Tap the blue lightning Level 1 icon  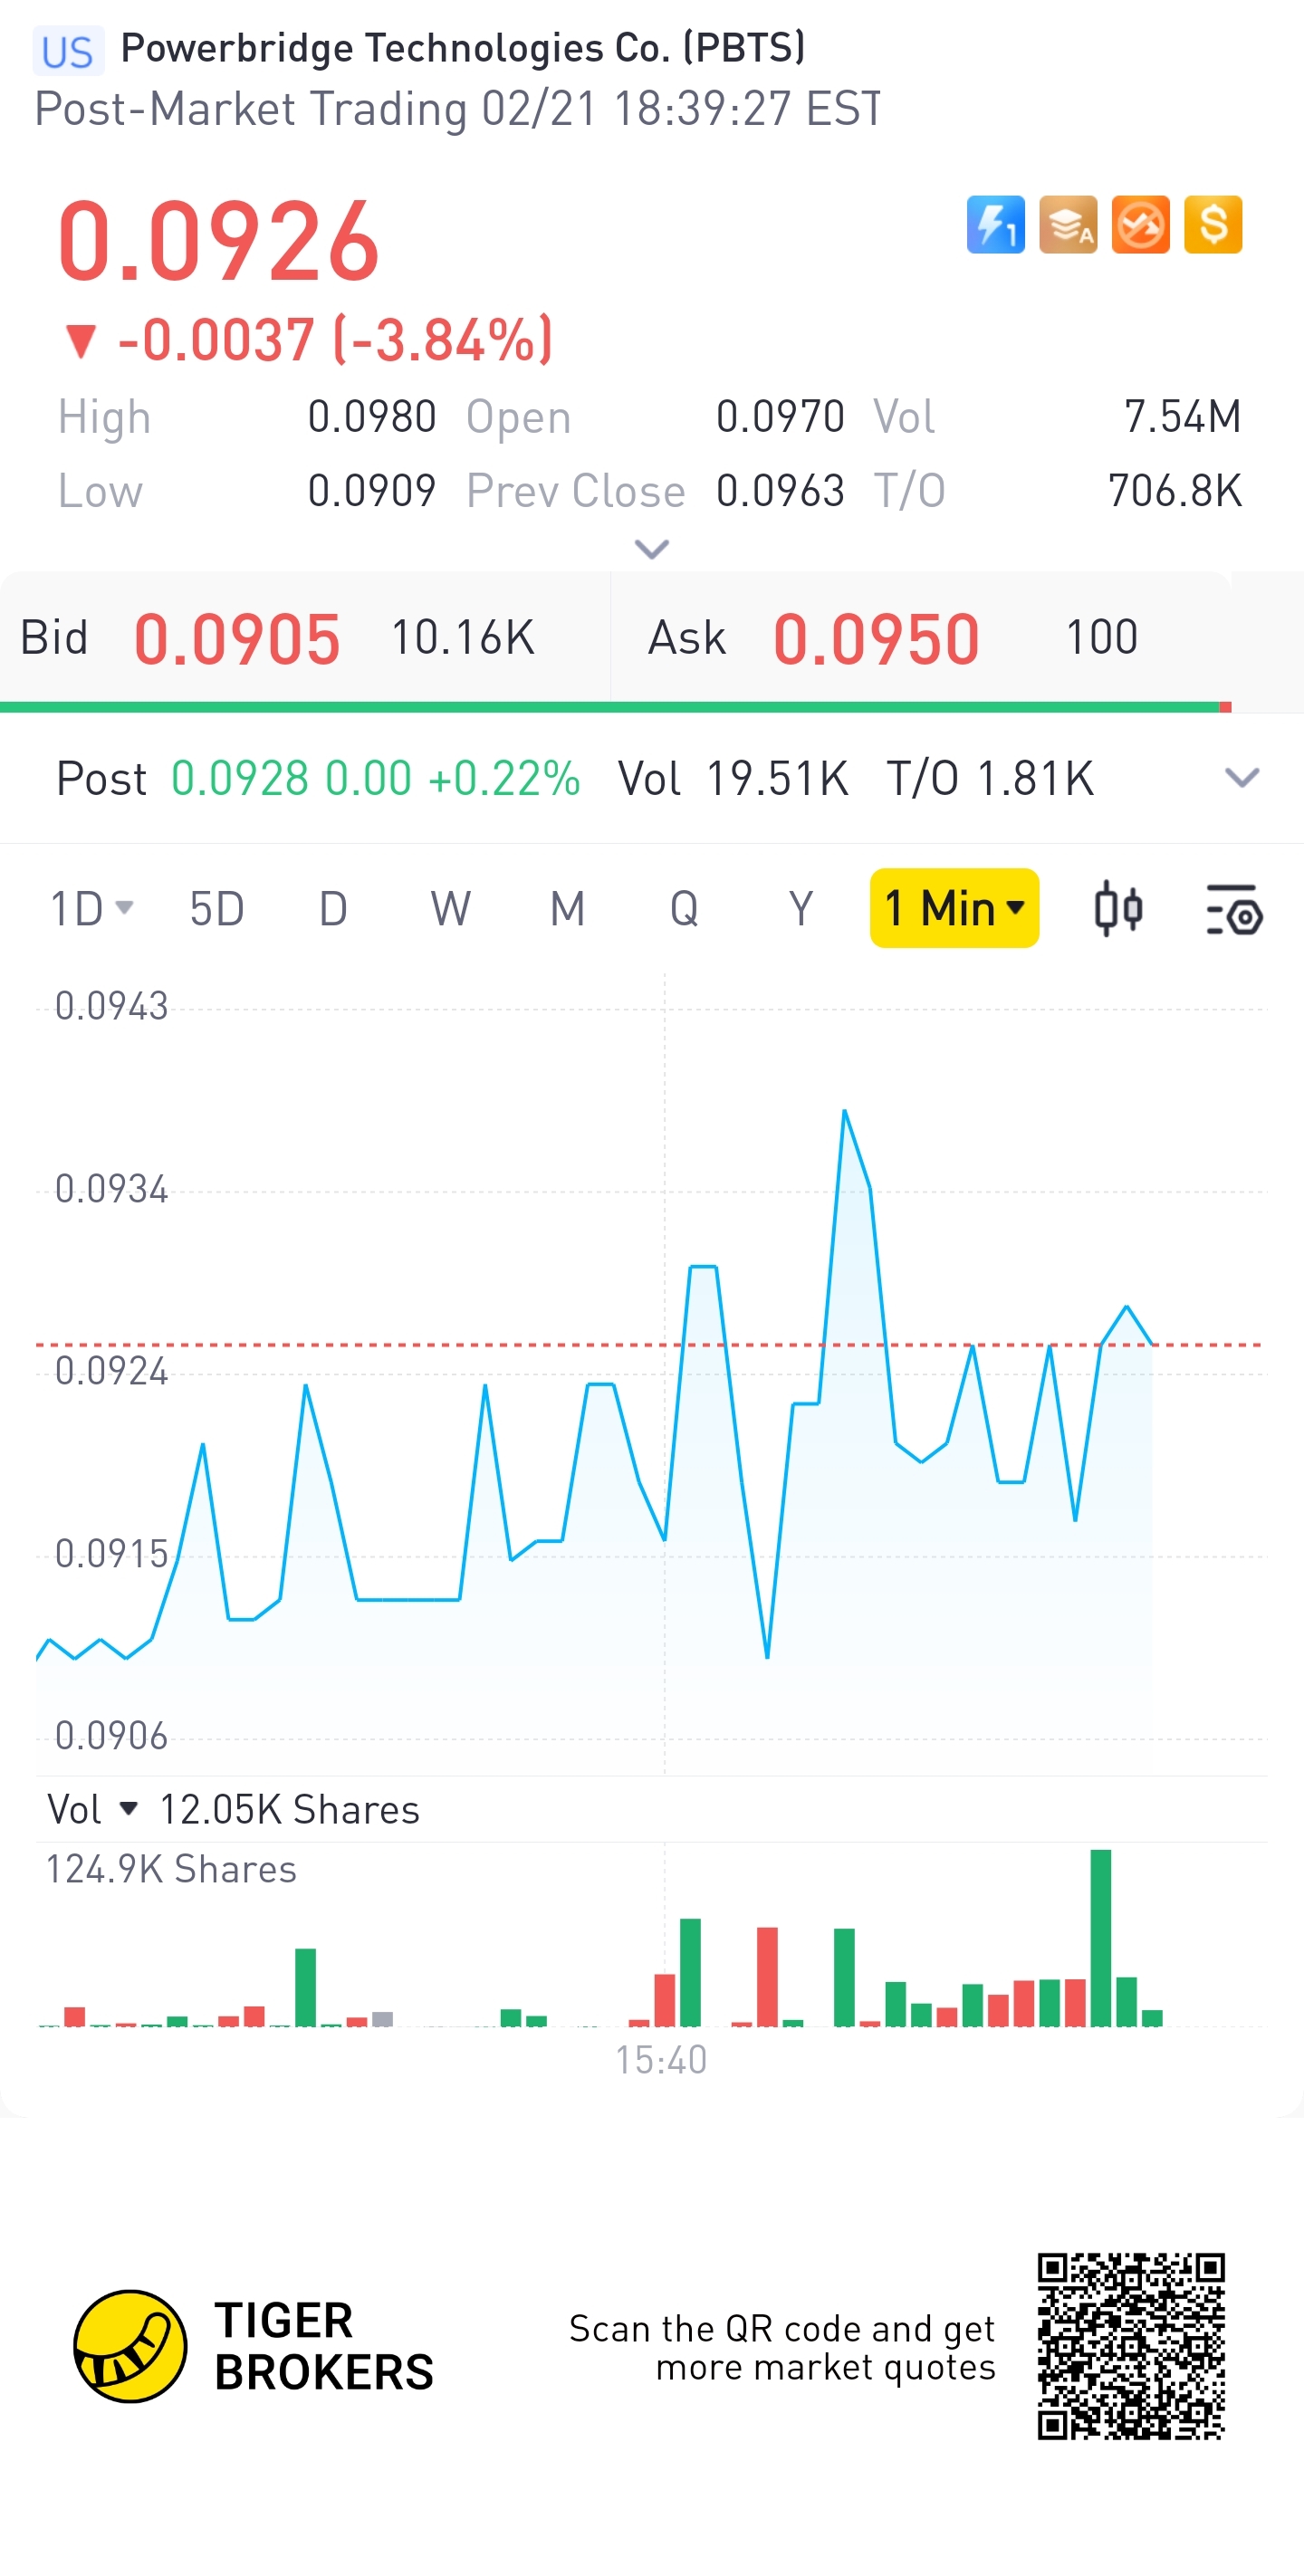coord(995,225)
